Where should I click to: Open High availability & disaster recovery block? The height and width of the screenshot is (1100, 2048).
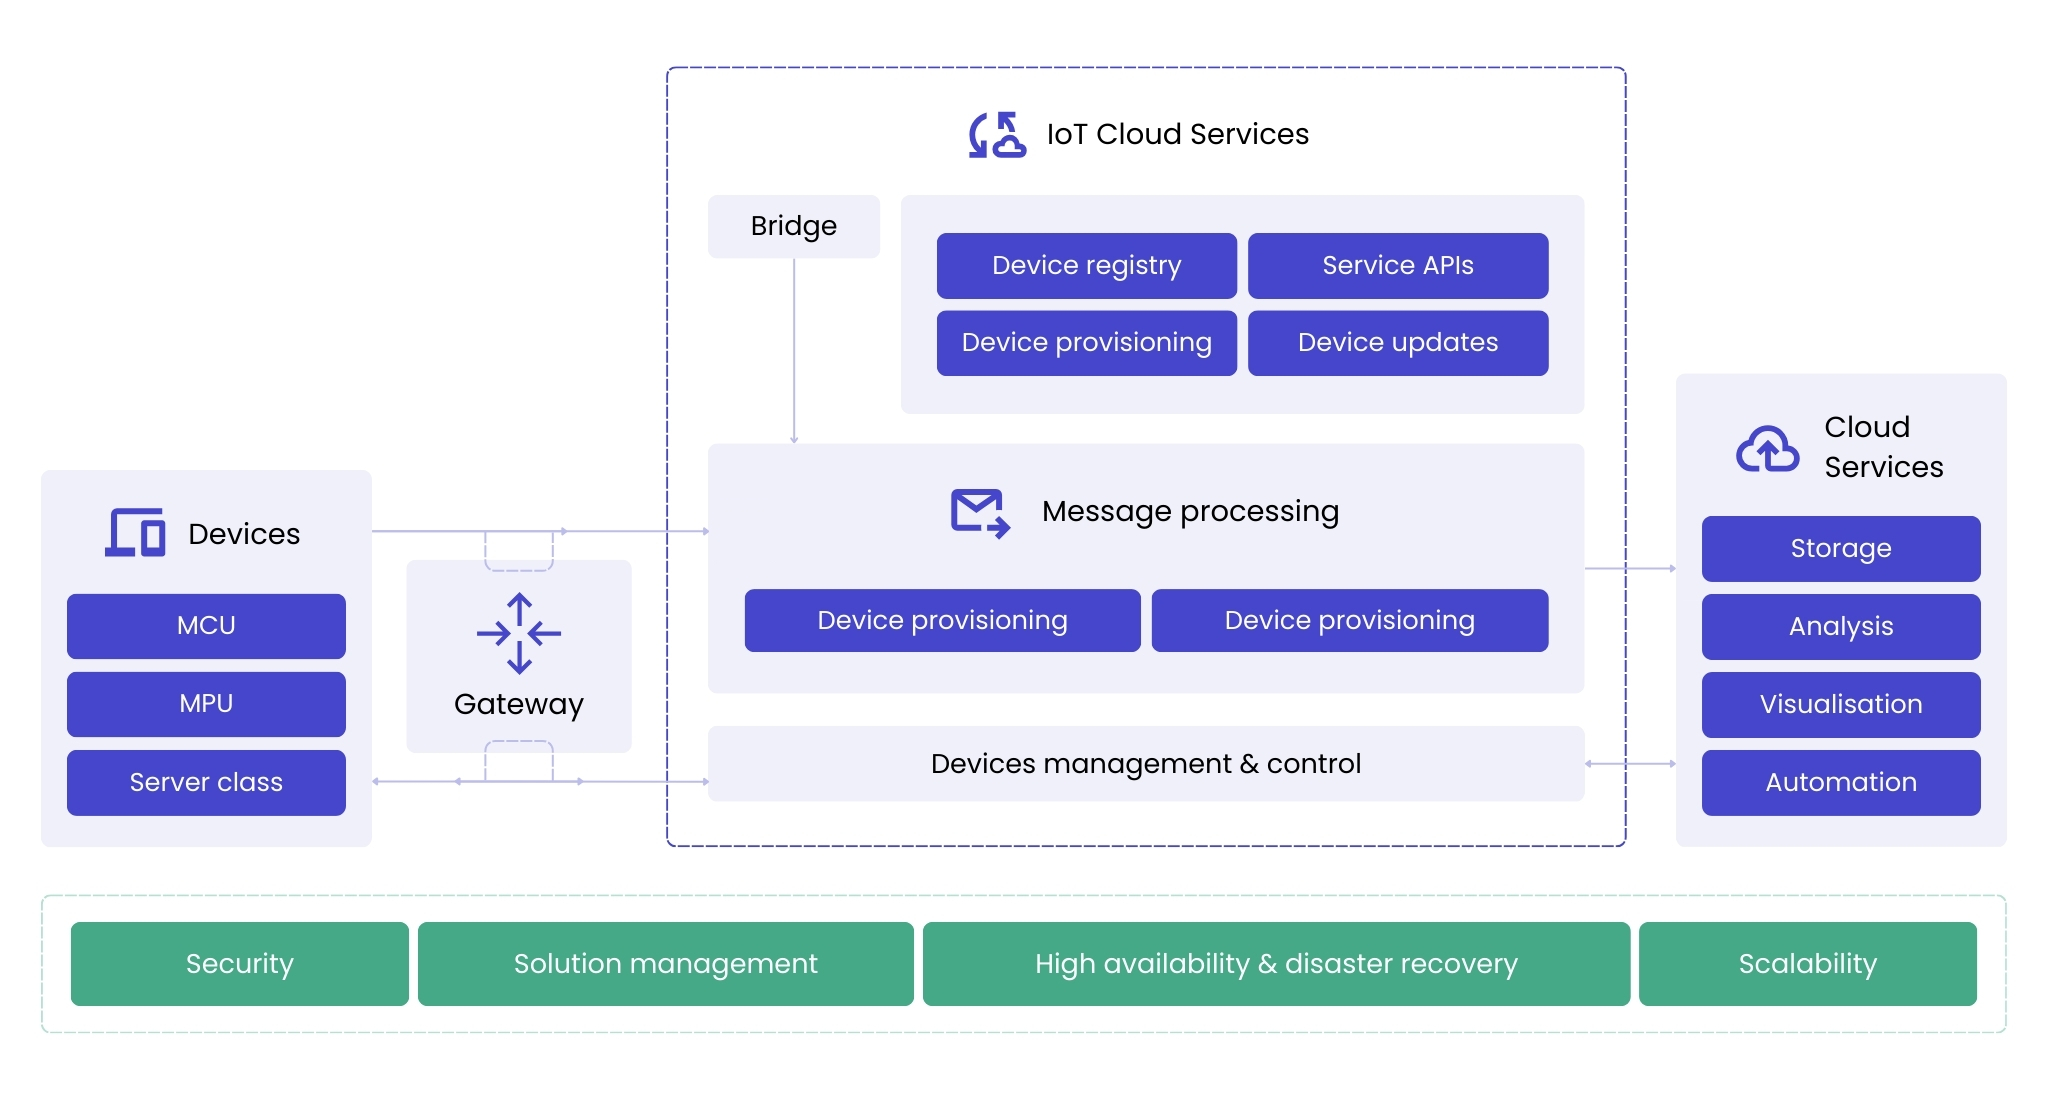click(x=1275, y=963)
